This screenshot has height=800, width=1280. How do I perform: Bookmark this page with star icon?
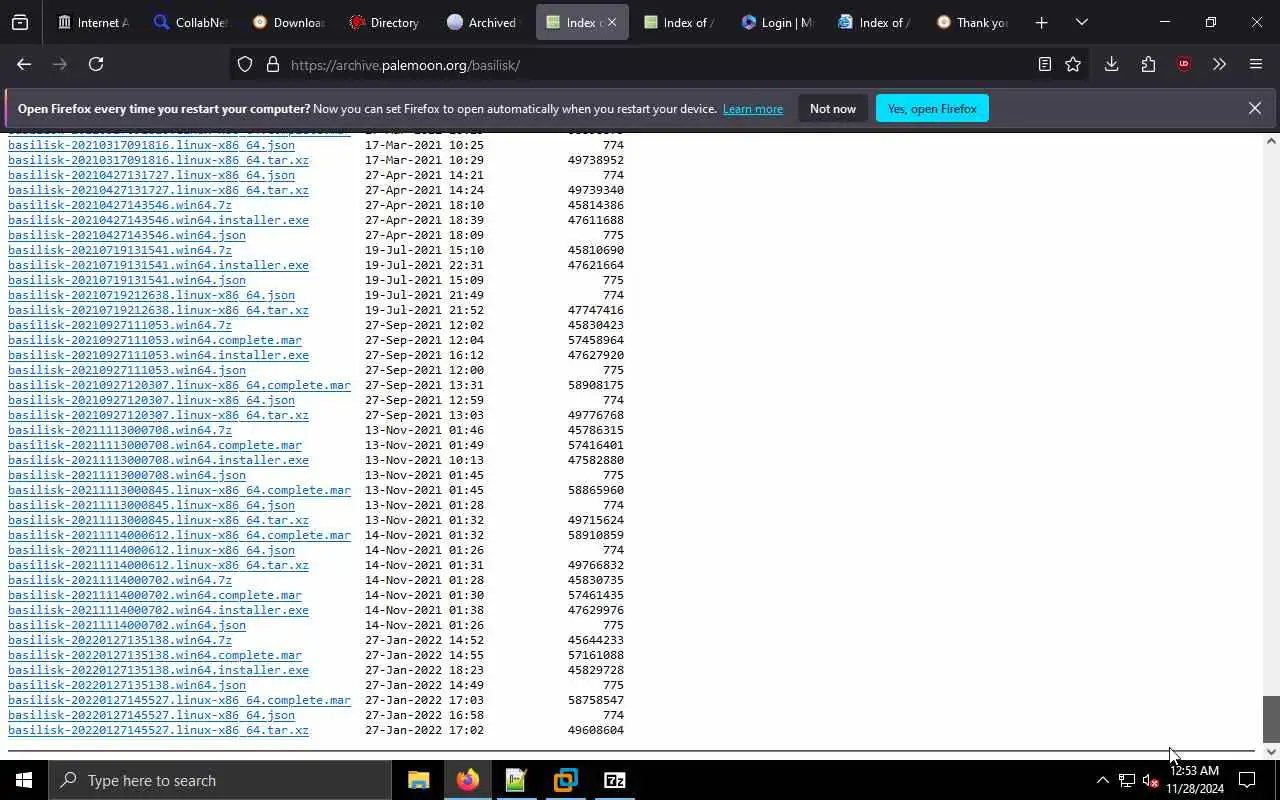pyautogui.click(x=1073, y=64)
